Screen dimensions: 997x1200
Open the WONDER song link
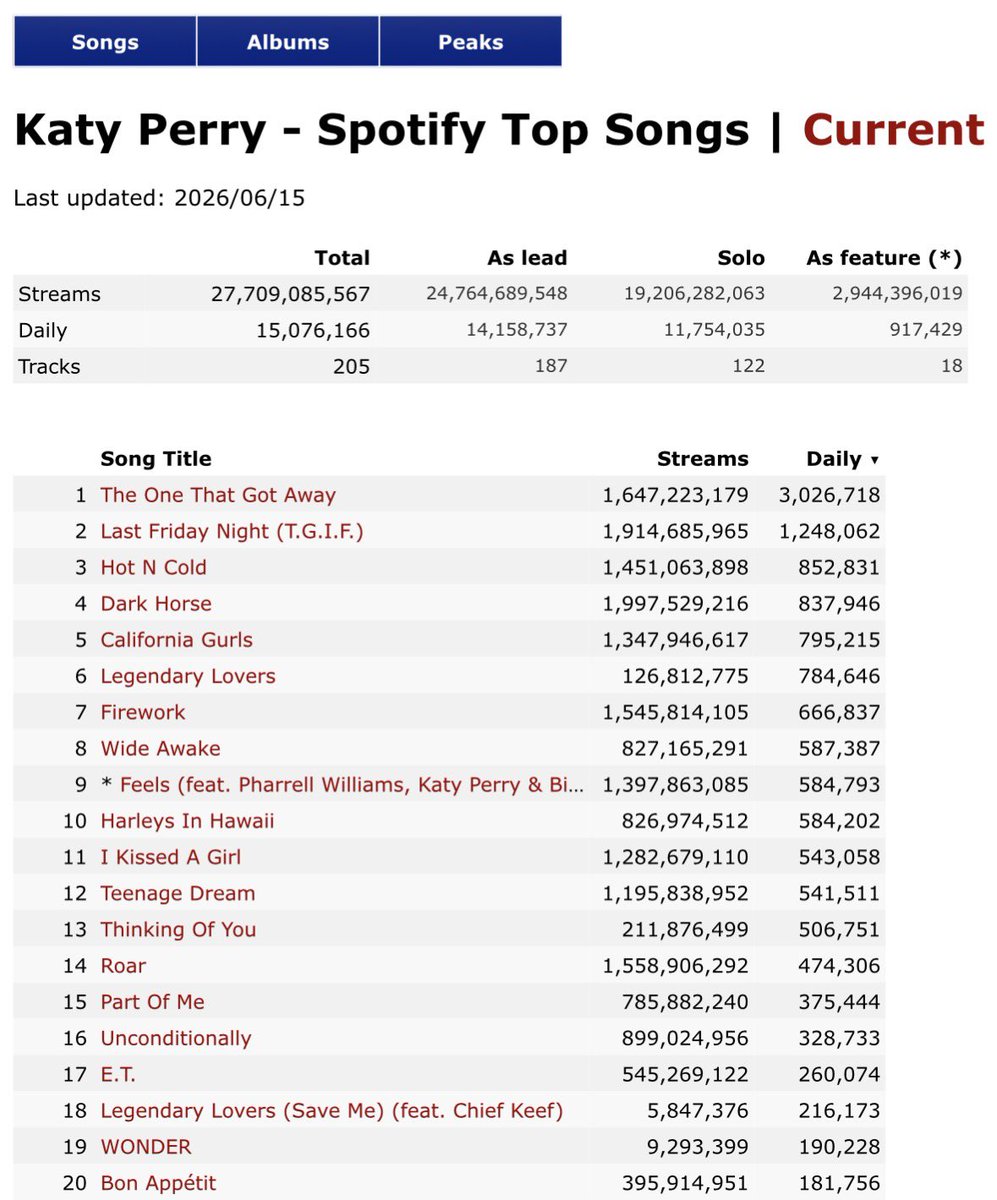tap(146, 1147)
